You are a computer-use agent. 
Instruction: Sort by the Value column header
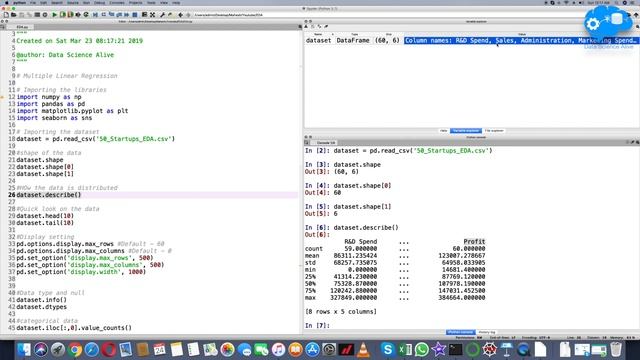[x=522, y=34]
